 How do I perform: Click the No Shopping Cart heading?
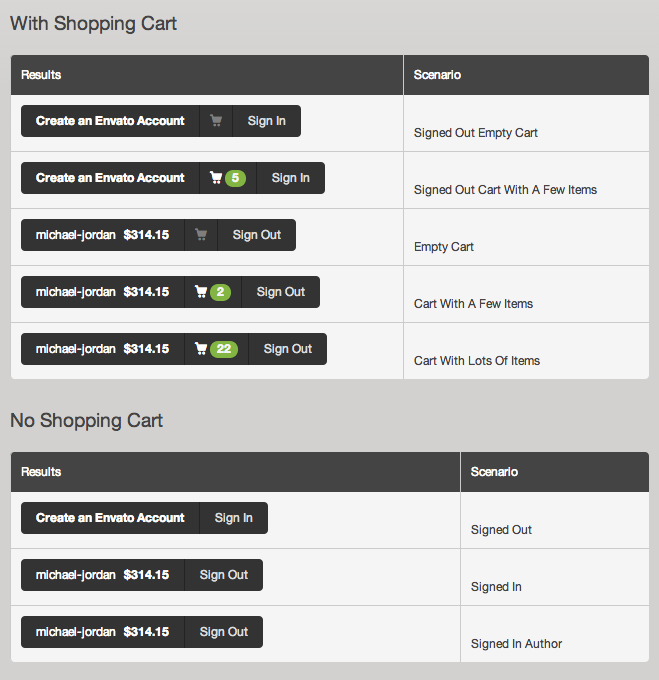click(87, 421)
